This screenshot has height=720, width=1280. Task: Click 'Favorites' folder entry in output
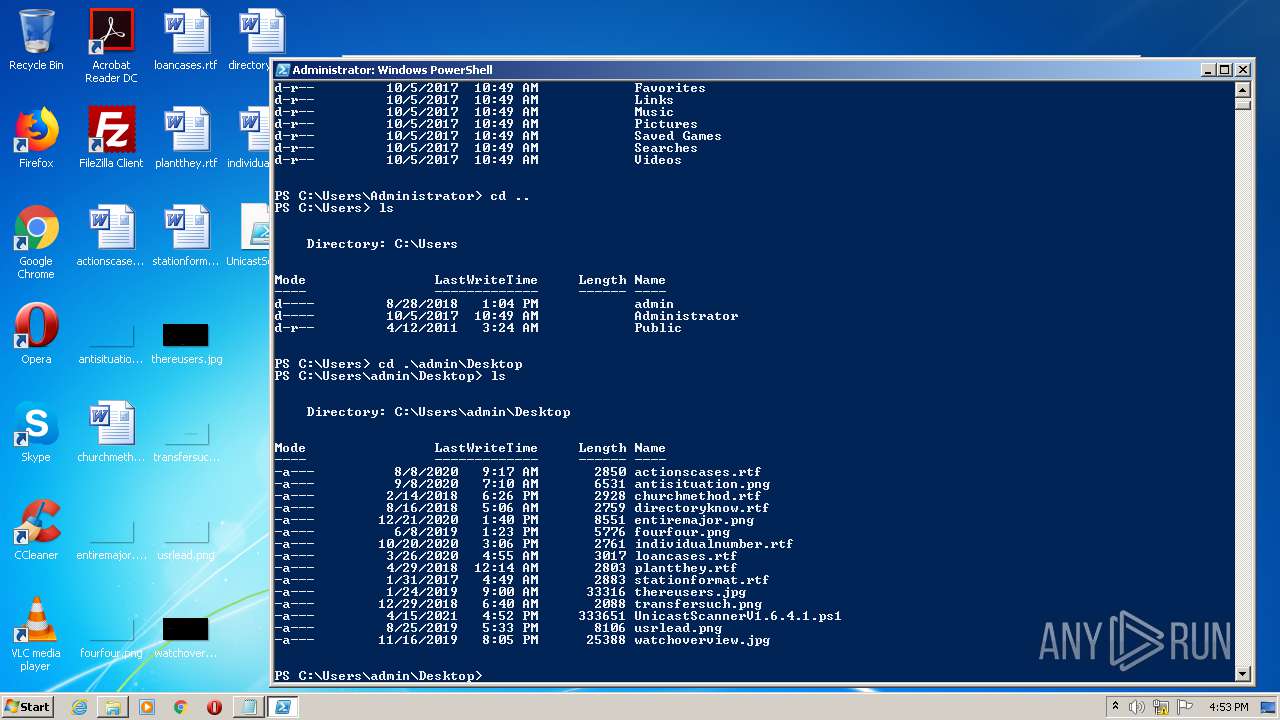pos(670,88)
